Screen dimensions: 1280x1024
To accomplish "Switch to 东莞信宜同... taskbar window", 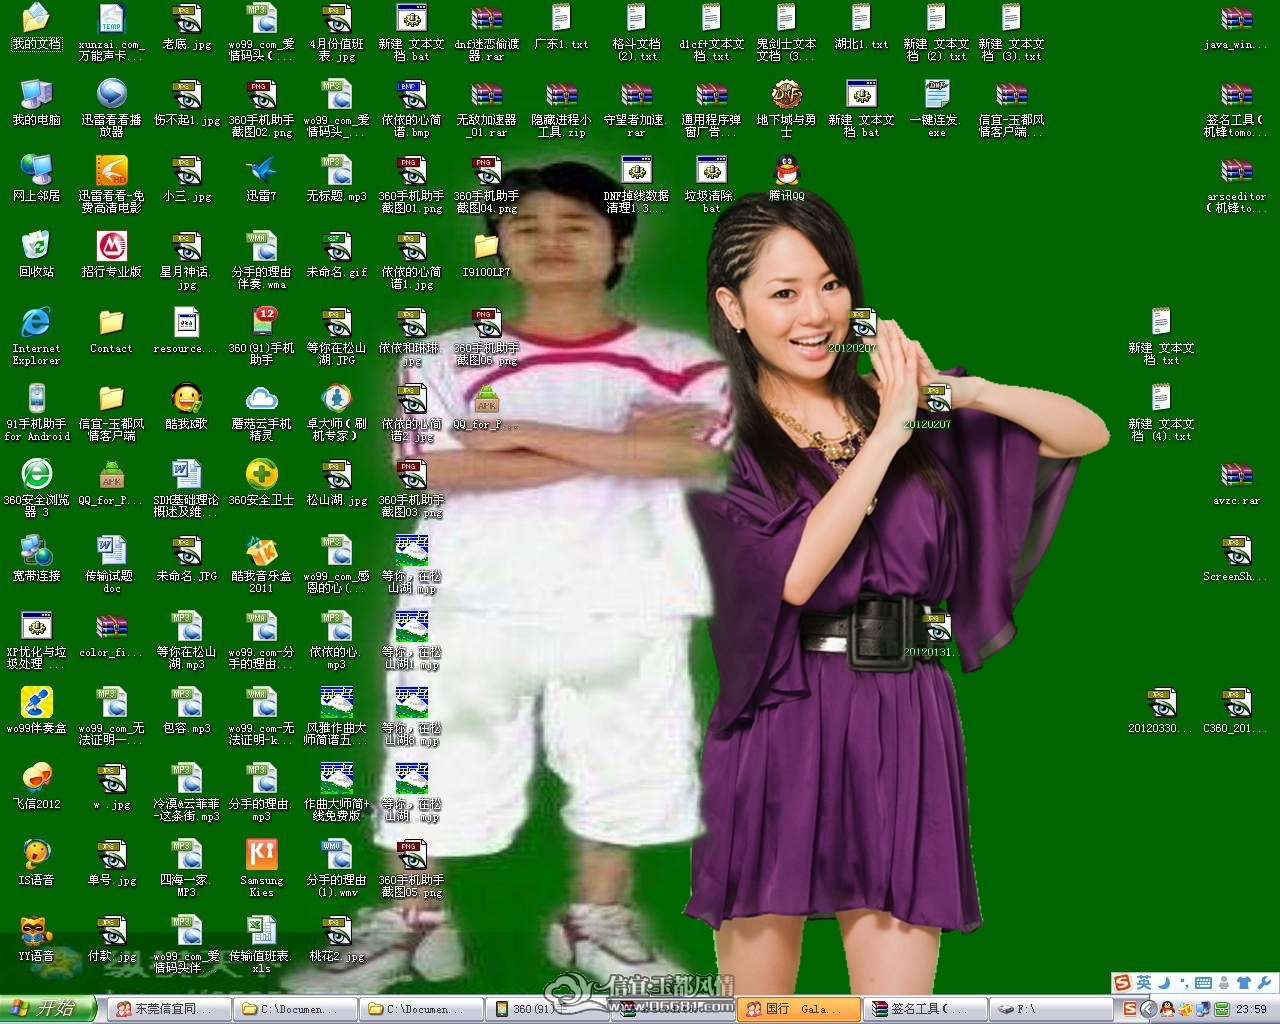I will (169, 1009).
